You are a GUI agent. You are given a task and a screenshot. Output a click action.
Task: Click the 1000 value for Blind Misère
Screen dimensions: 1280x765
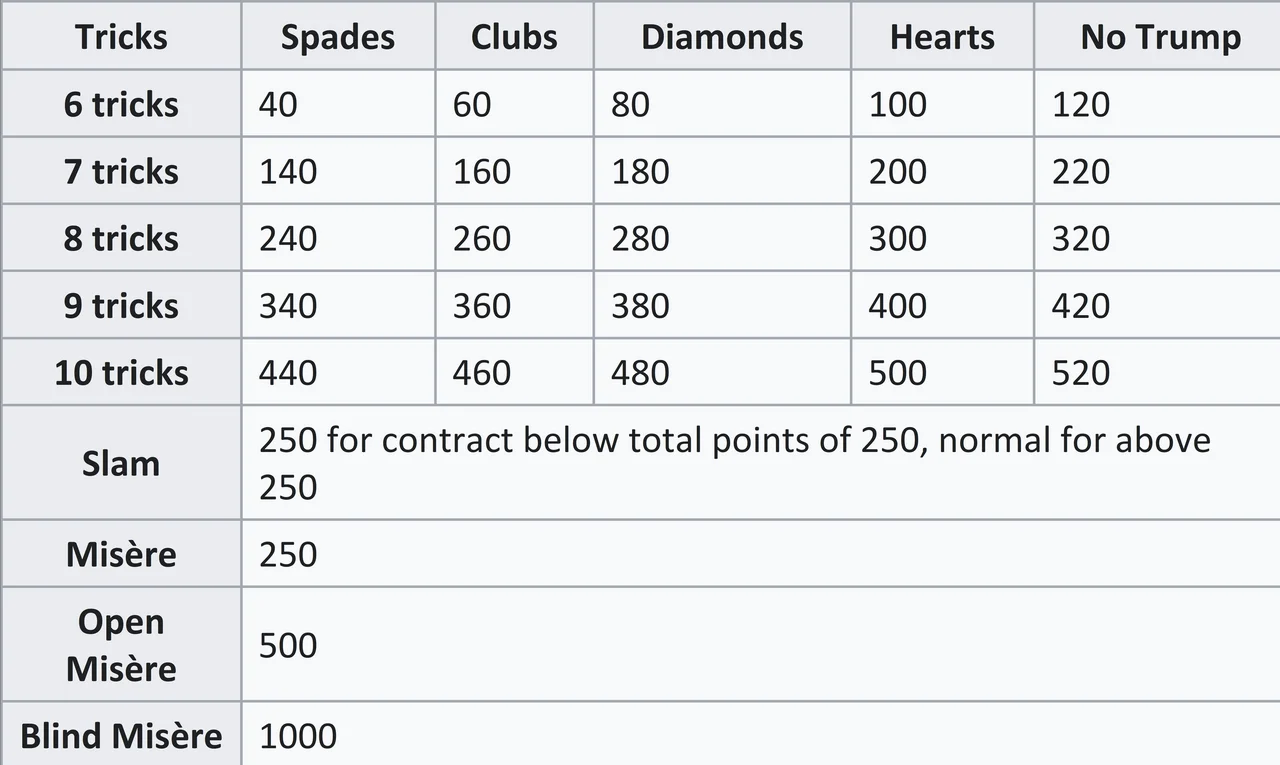(298, 736)
